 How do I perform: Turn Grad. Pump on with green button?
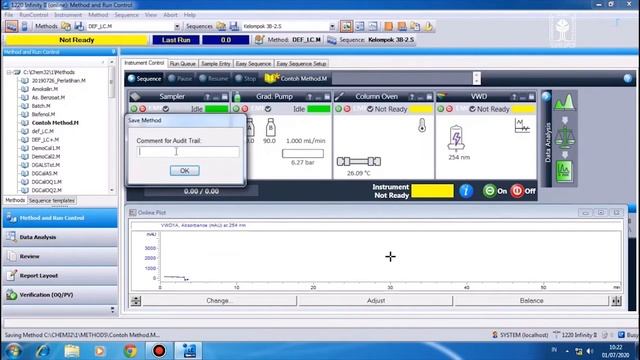pyautogui.click(x=236, y=109)
